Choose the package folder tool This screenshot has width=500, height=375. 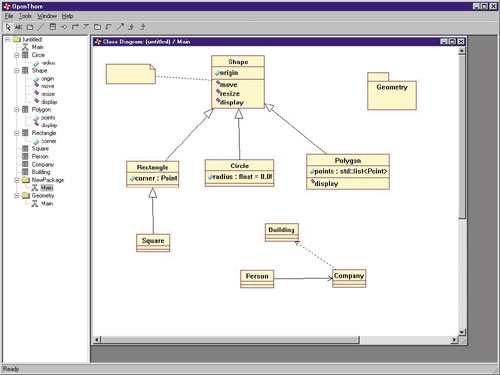point(97,27)
